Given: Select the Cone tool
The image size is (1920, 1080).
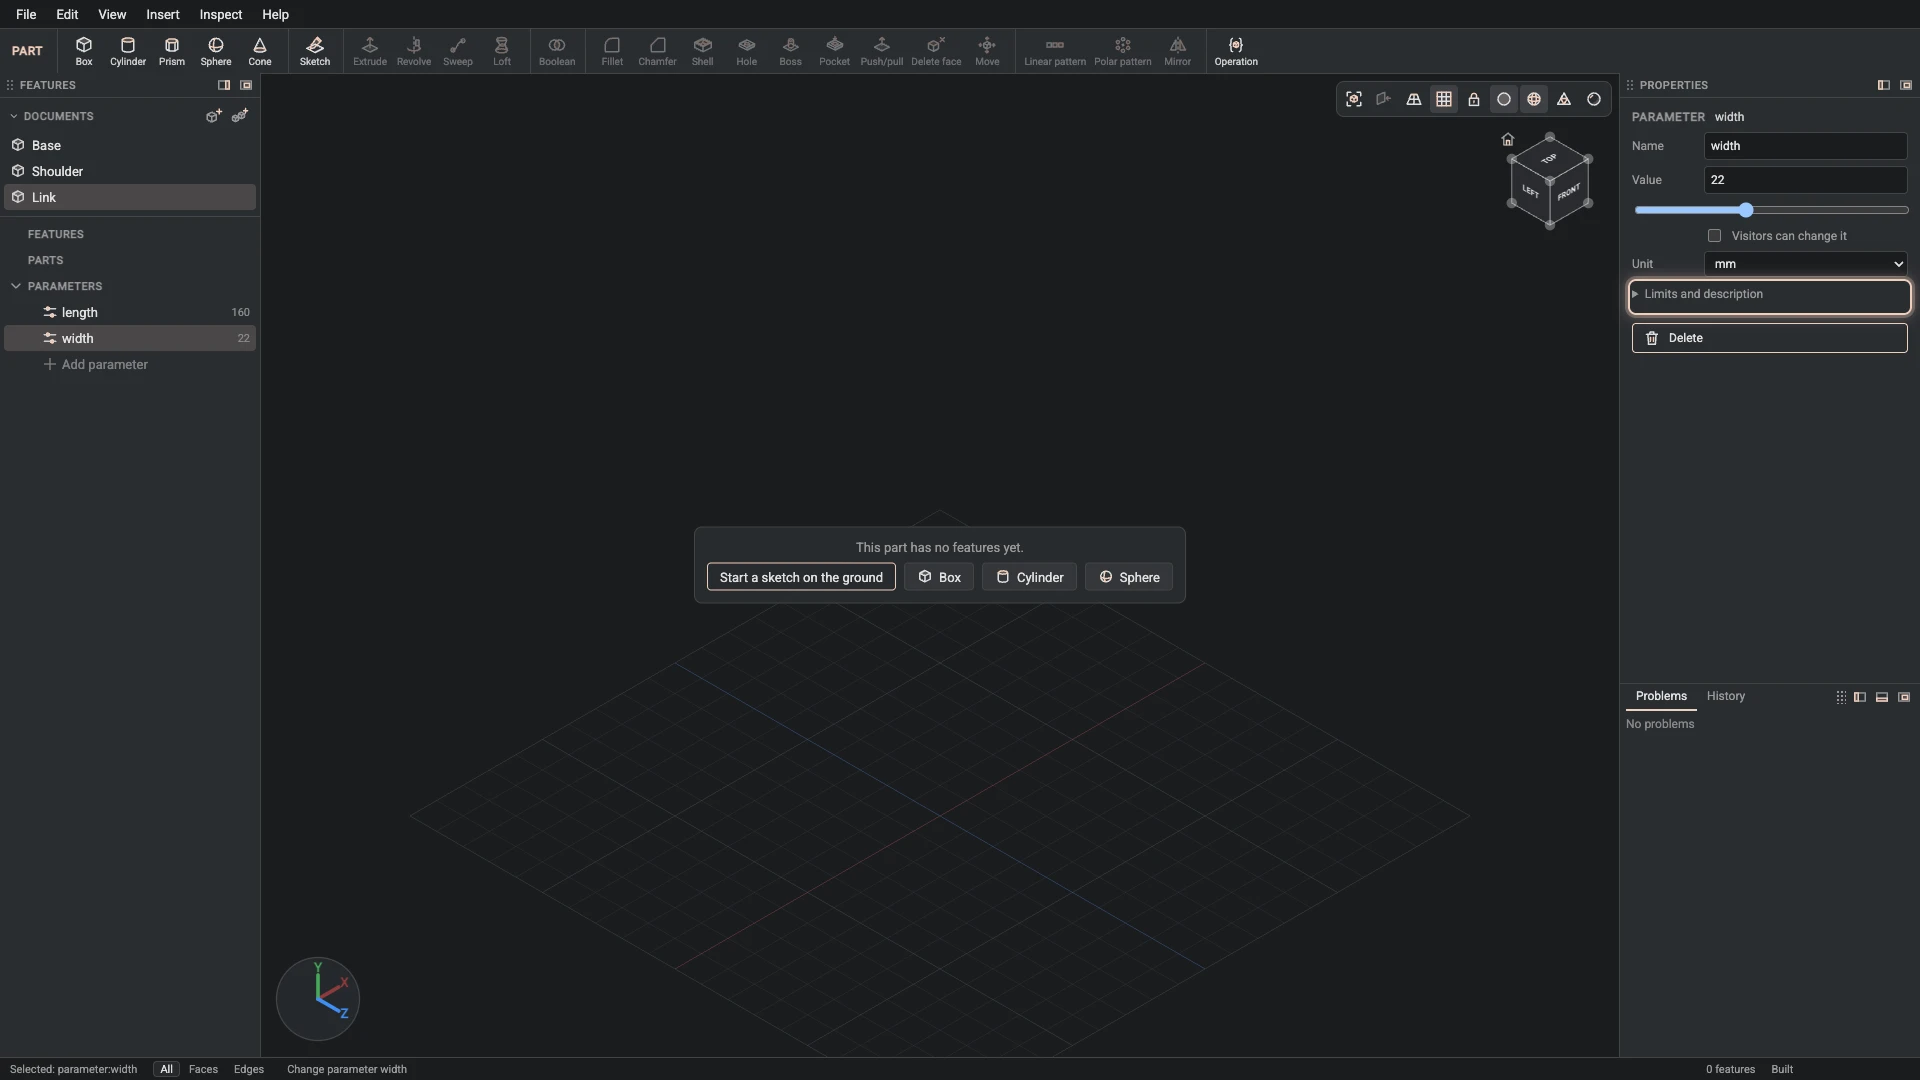Looking at the screenshot, I should coord(260,51).
